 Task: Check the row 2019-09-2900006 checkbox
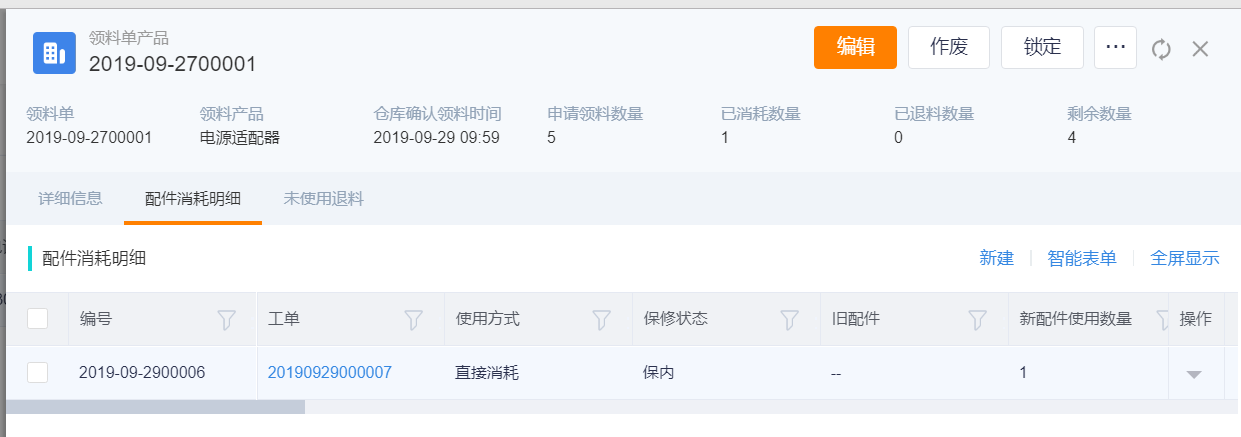37,372
